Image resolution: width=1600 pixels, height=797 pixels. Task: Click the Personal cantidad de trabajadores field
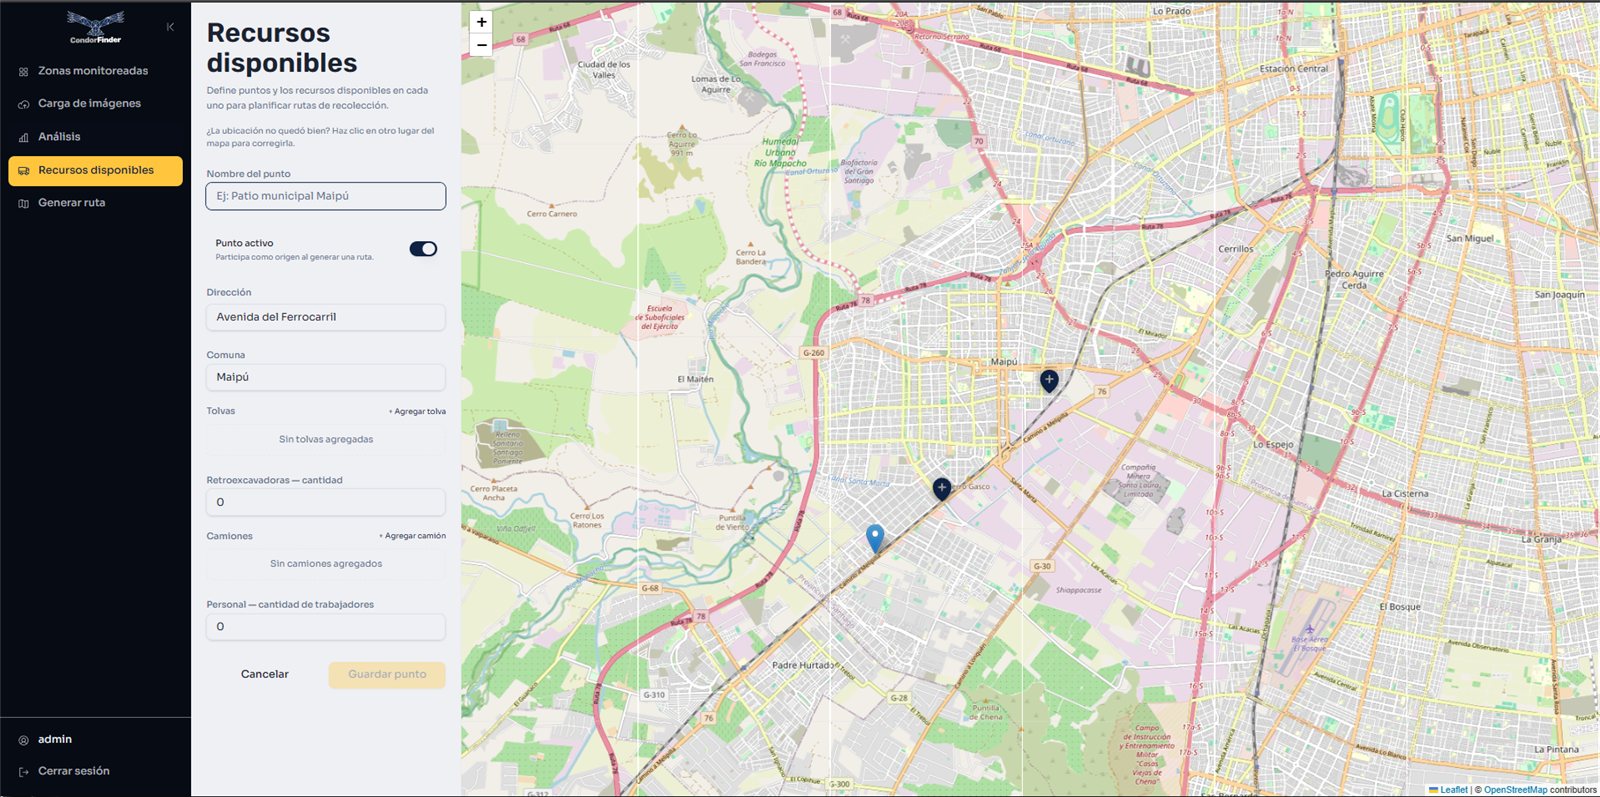pos(326,627)
